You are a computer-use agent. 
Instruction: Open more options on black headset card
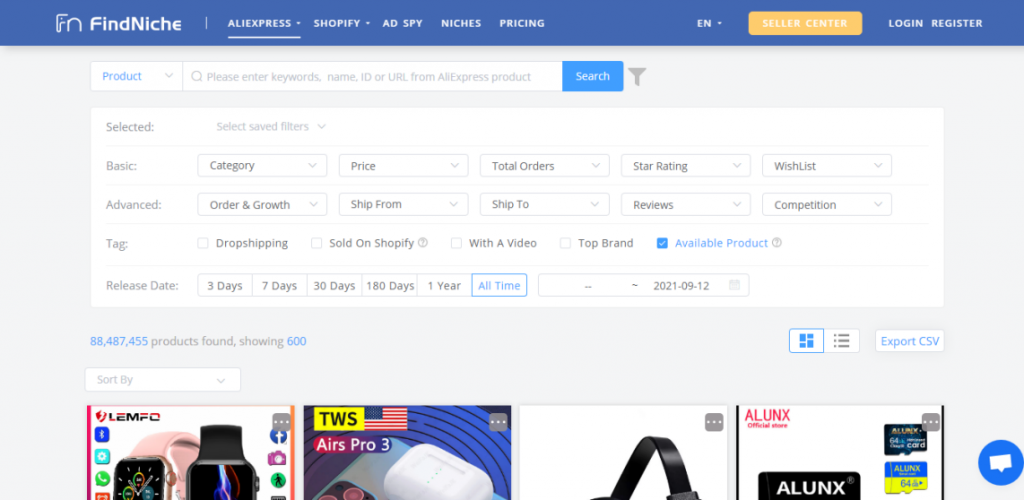pyautogui.click(x=714, y=422)
